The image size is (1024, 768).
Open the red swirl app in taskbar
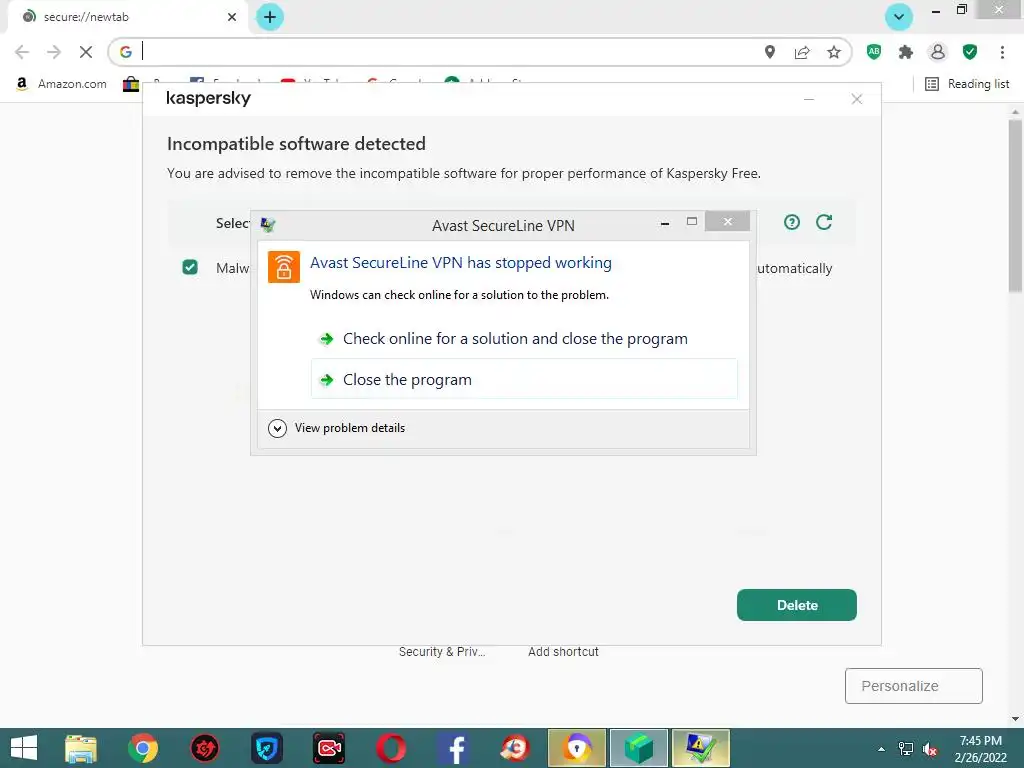515,748
